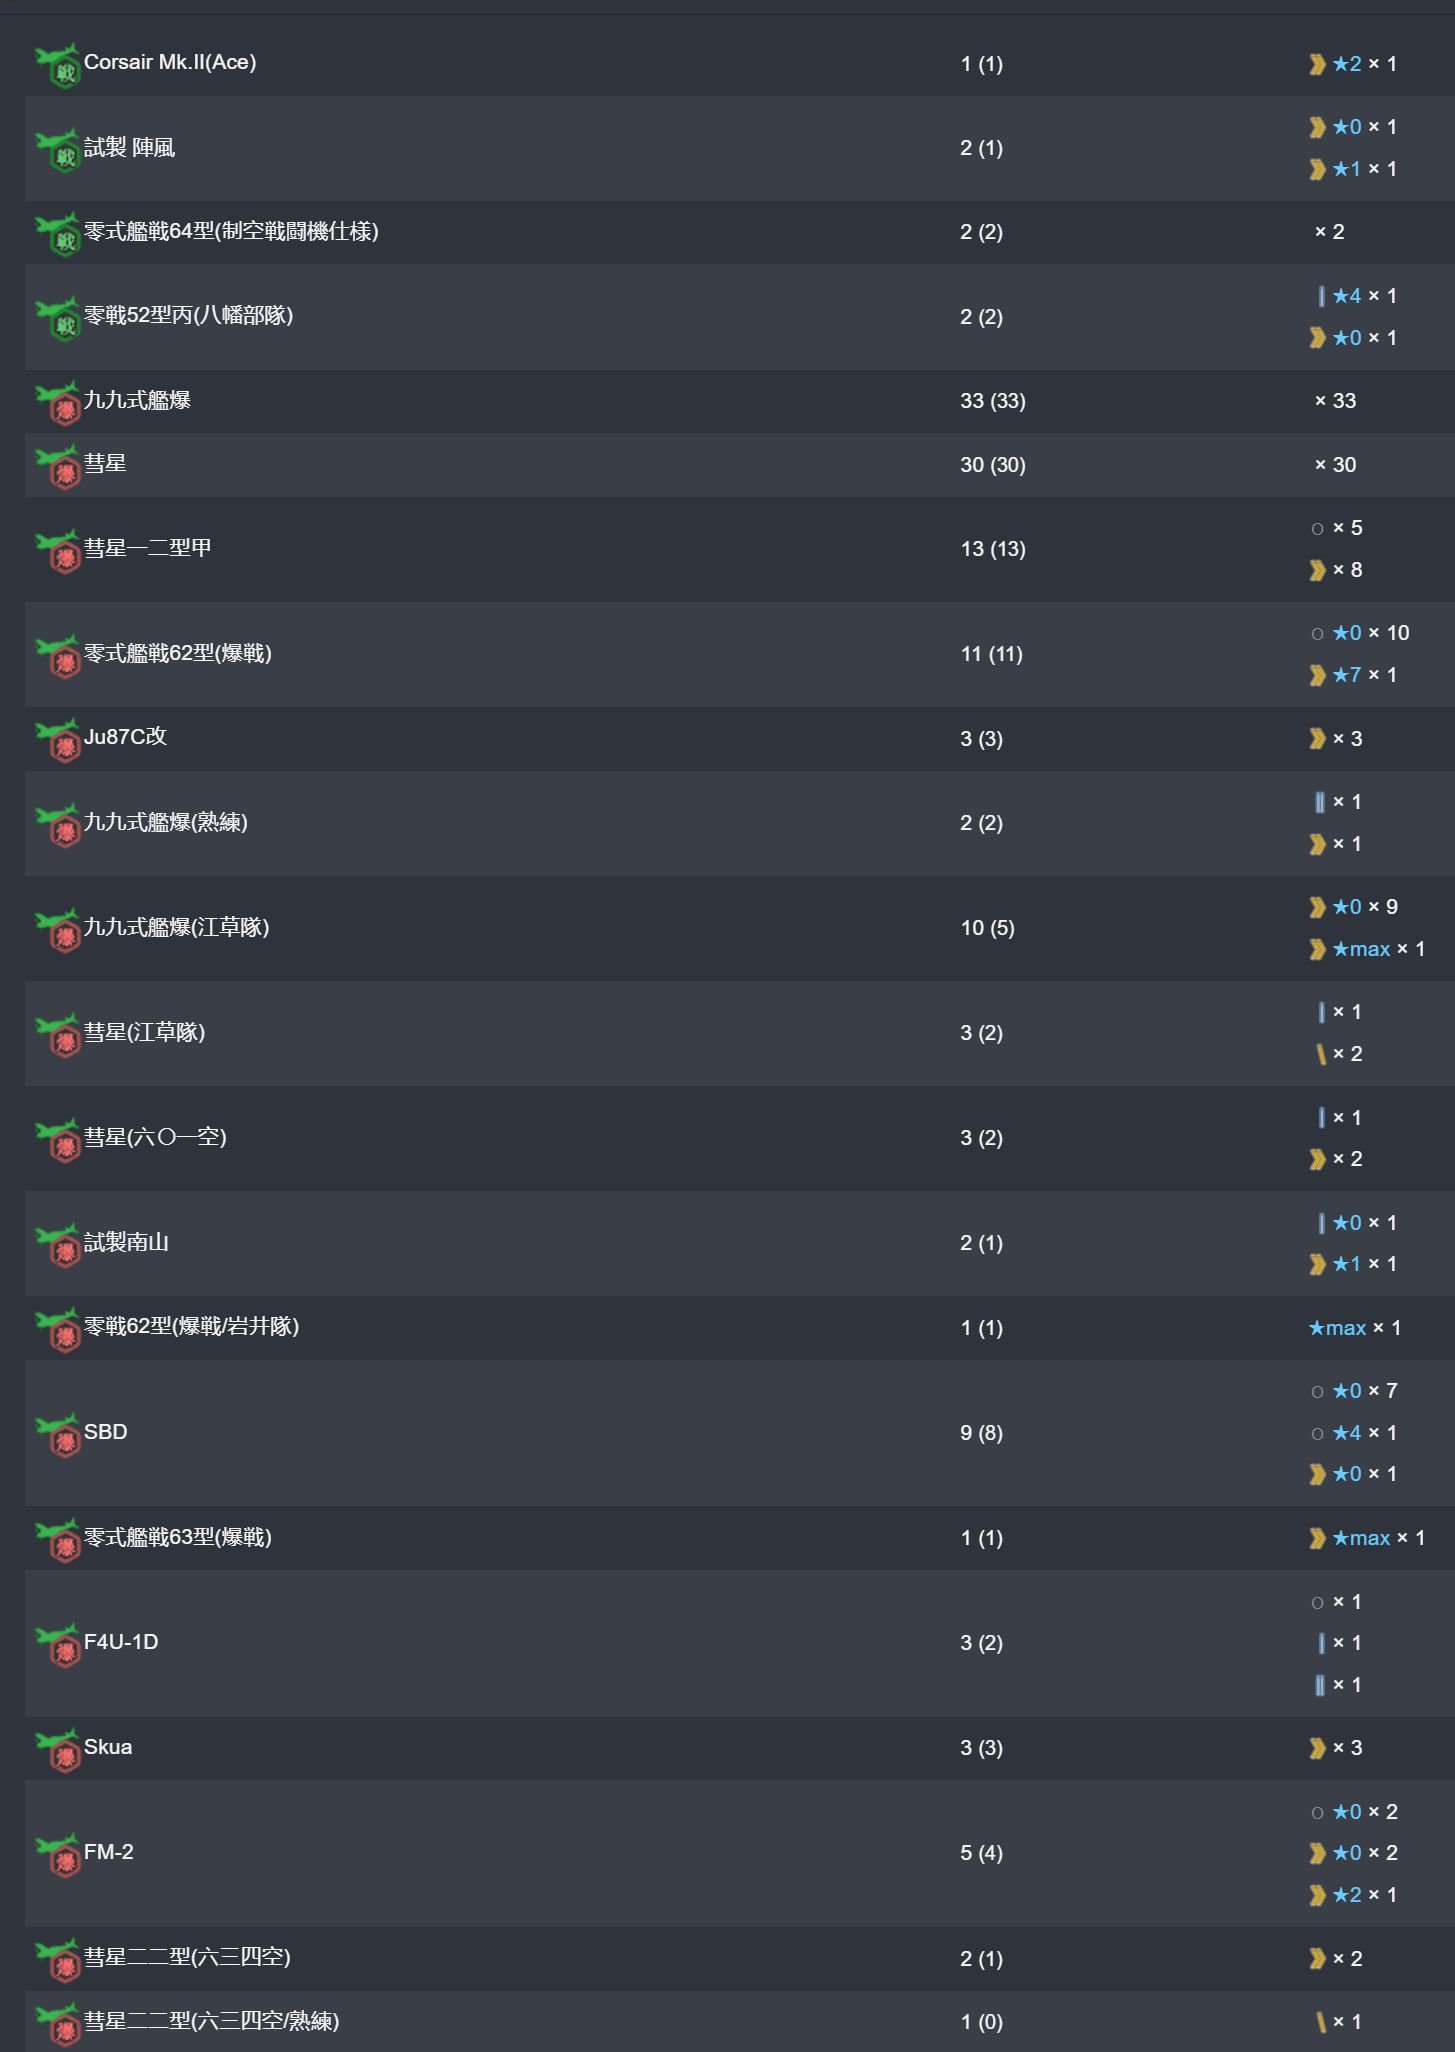Click the gold chevron proficiency mark for Ju87C改
1455x2052 pixels.
[1318, 739]
